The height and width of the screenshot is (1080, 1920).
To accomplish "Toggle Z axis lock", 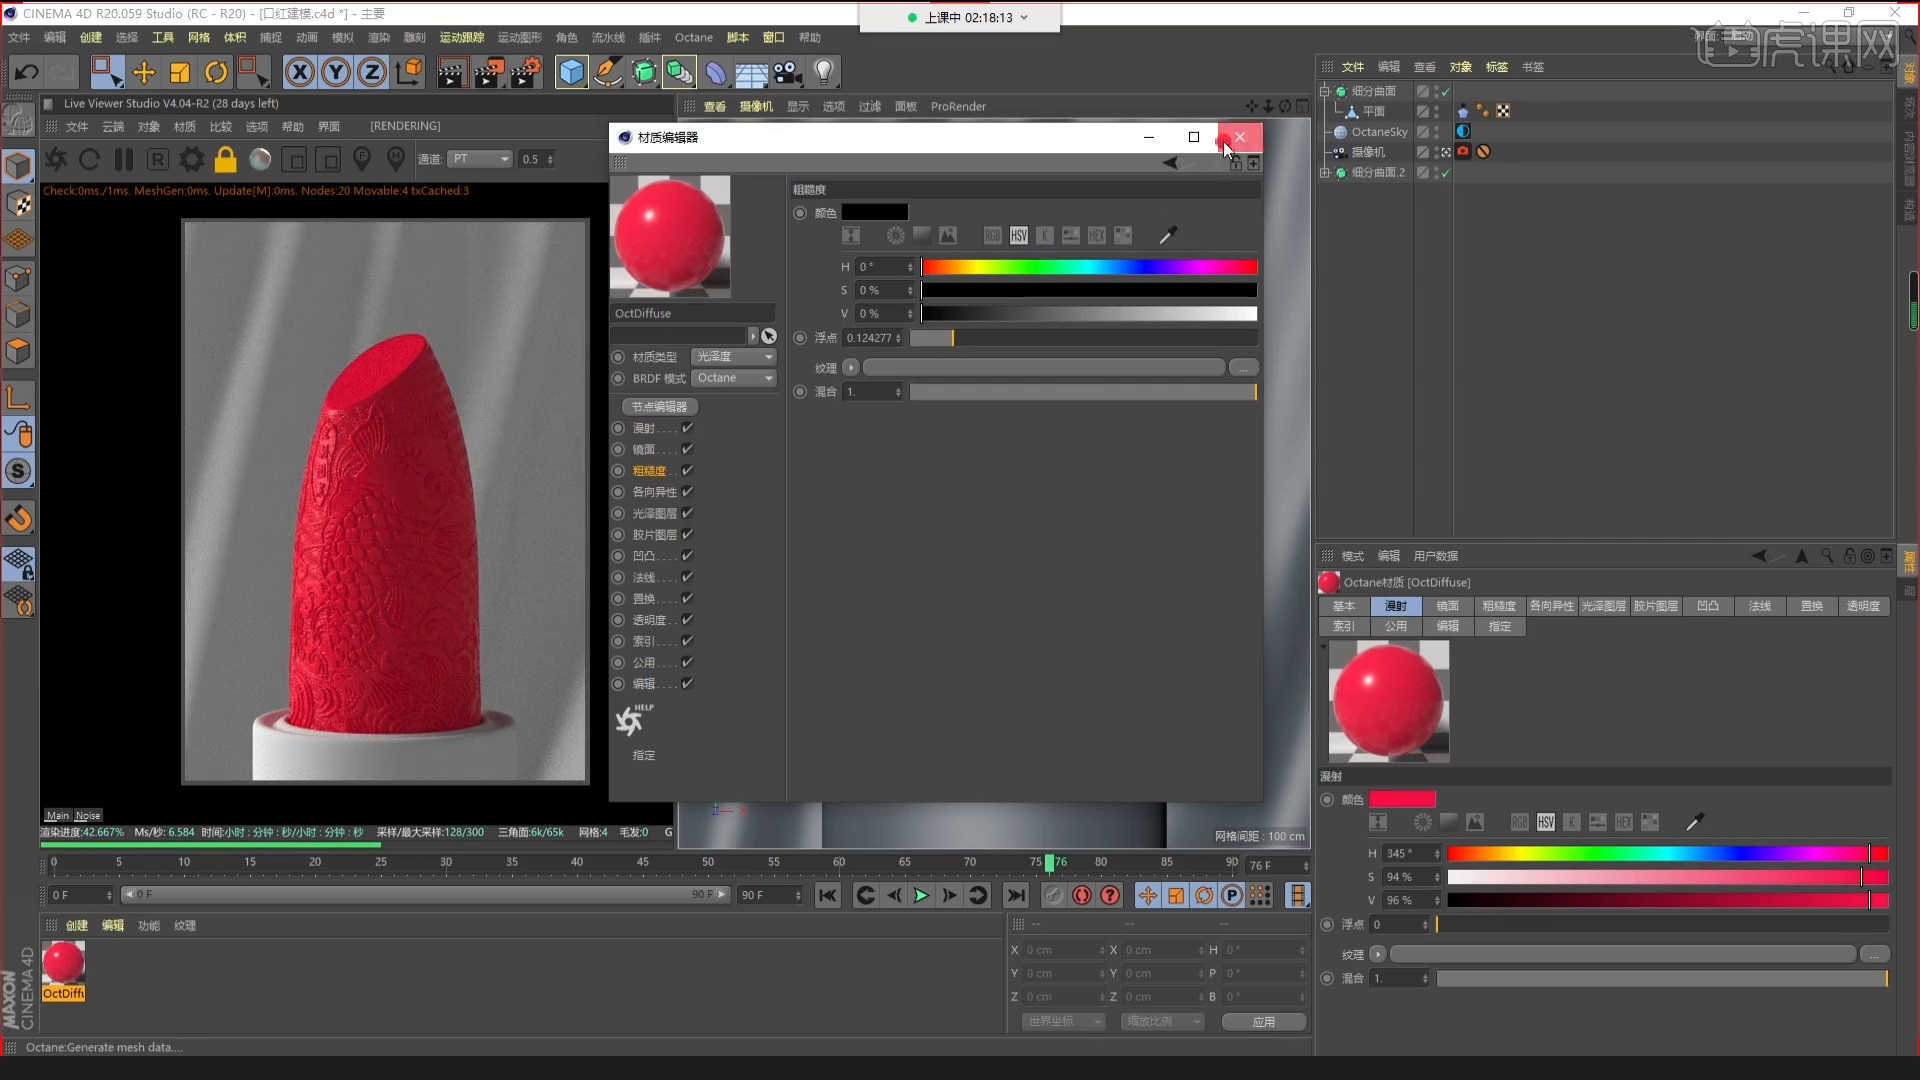I will tap(372, 72).
